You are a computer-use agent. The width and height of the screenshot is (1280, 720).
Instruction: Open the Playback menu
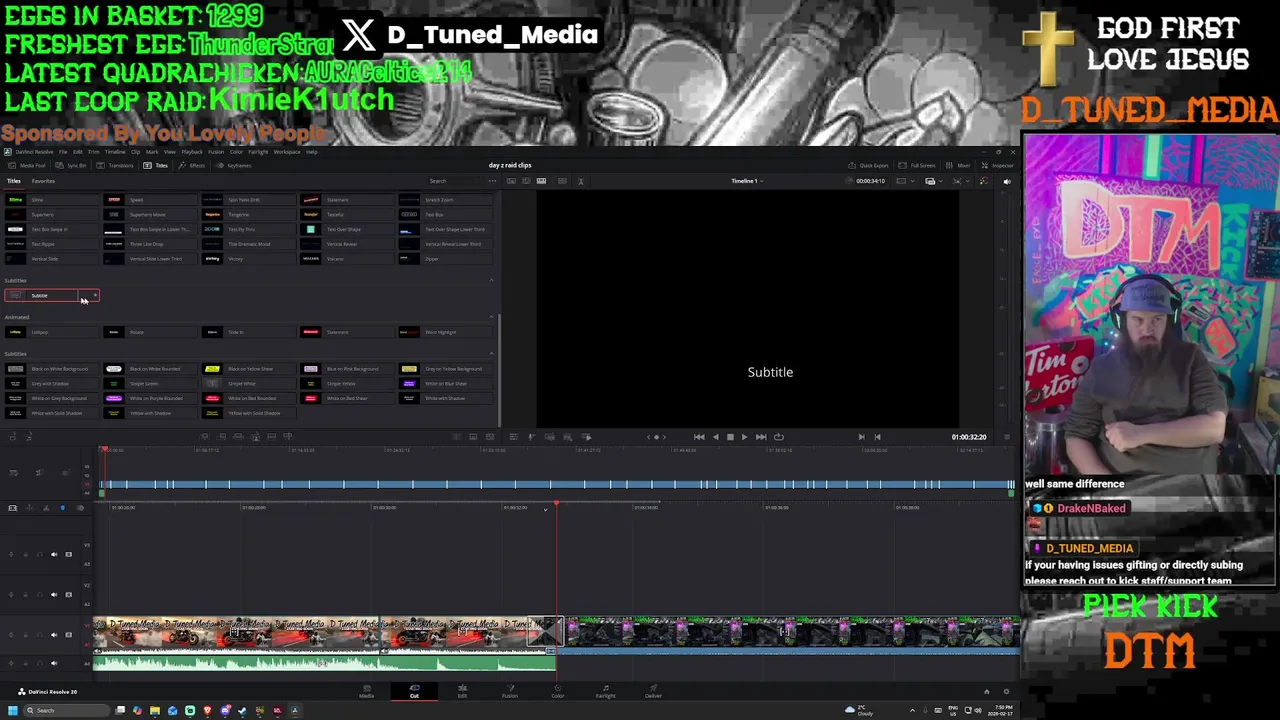pos(192,152)
